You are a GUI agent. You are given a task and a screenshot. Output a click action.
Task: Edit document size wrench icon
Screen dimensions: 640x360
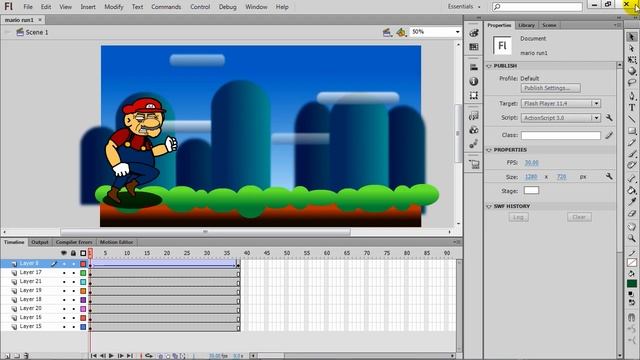(609, 176)
